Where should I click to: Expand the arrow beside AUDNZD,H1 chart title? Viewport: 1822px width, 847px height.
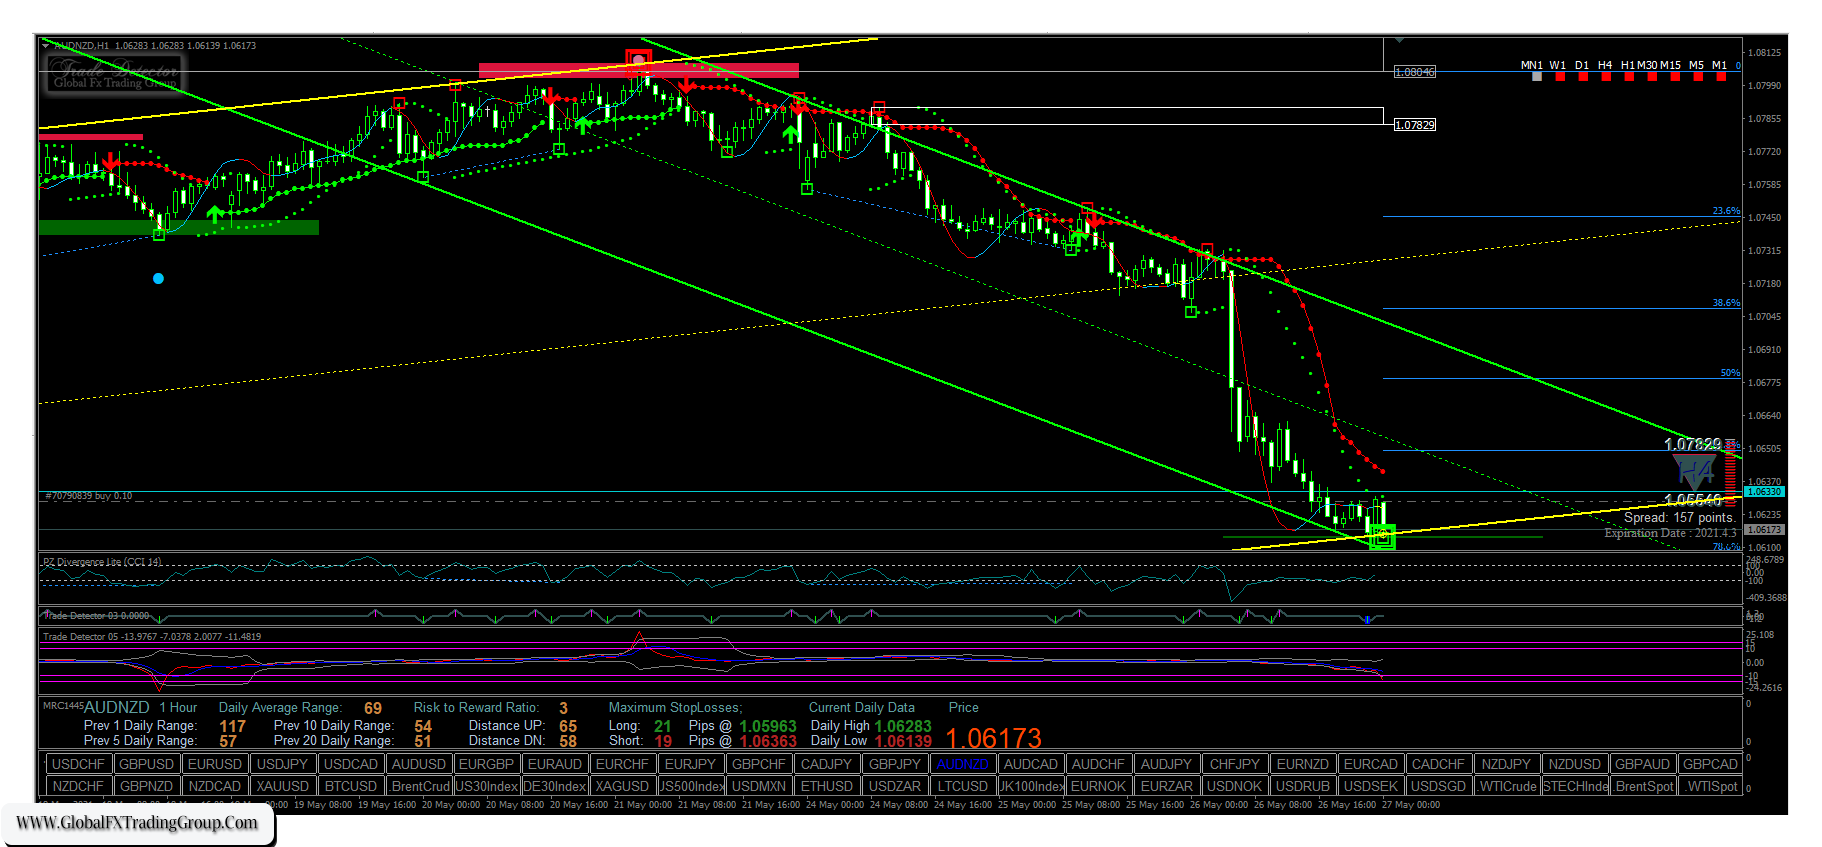(x=46, y=46)
